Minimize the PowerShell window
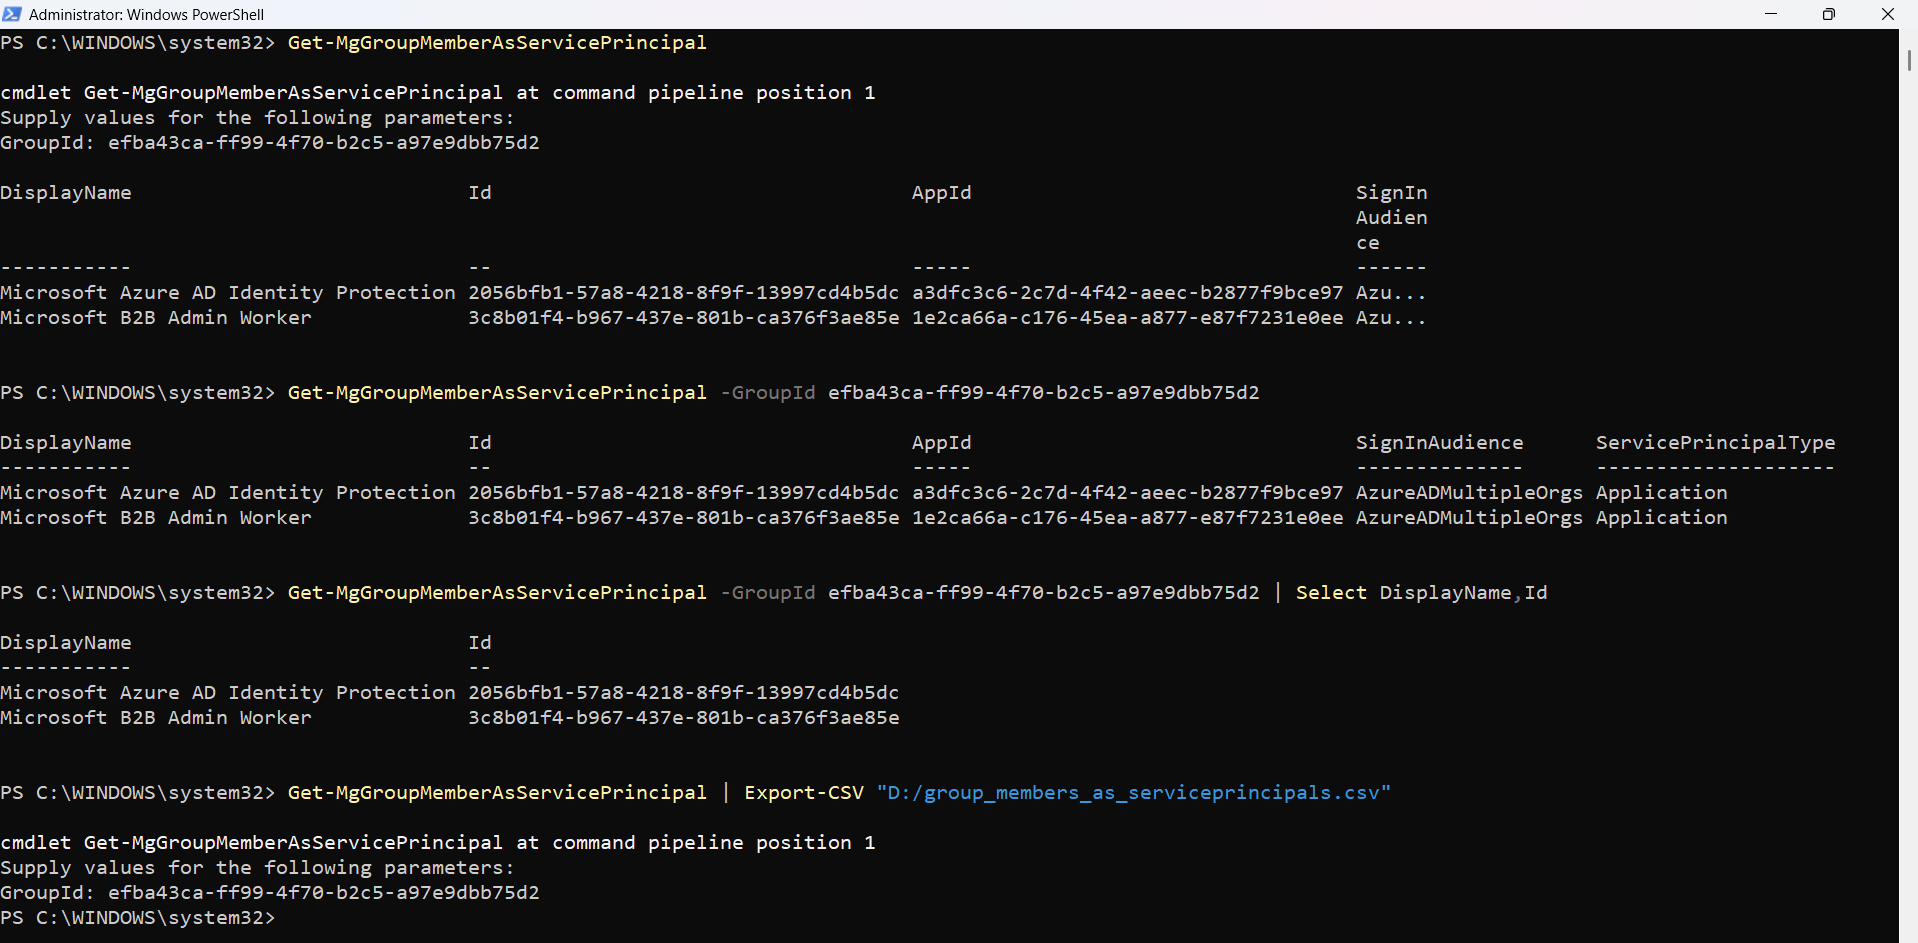 tap(1771, 14)
